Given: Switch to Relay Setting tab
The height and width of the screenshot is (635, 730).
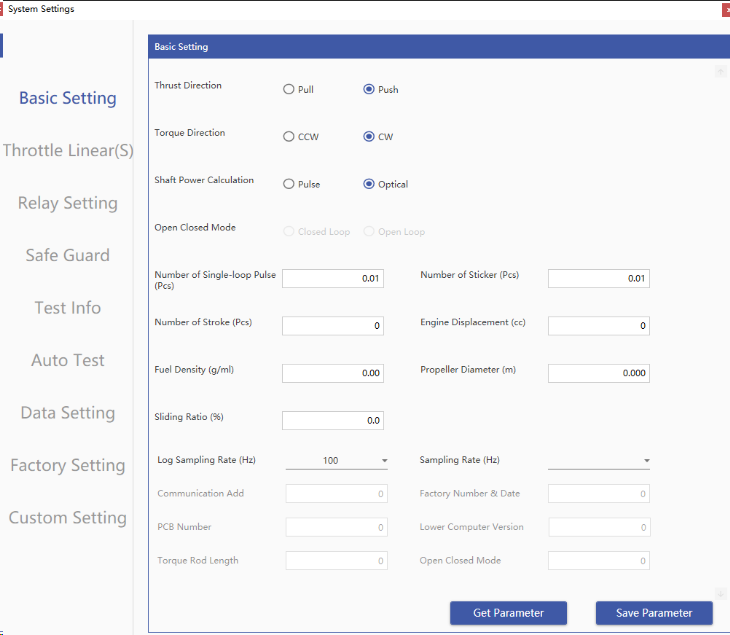Looking at the screenshot, I should [x=68, y=203].
